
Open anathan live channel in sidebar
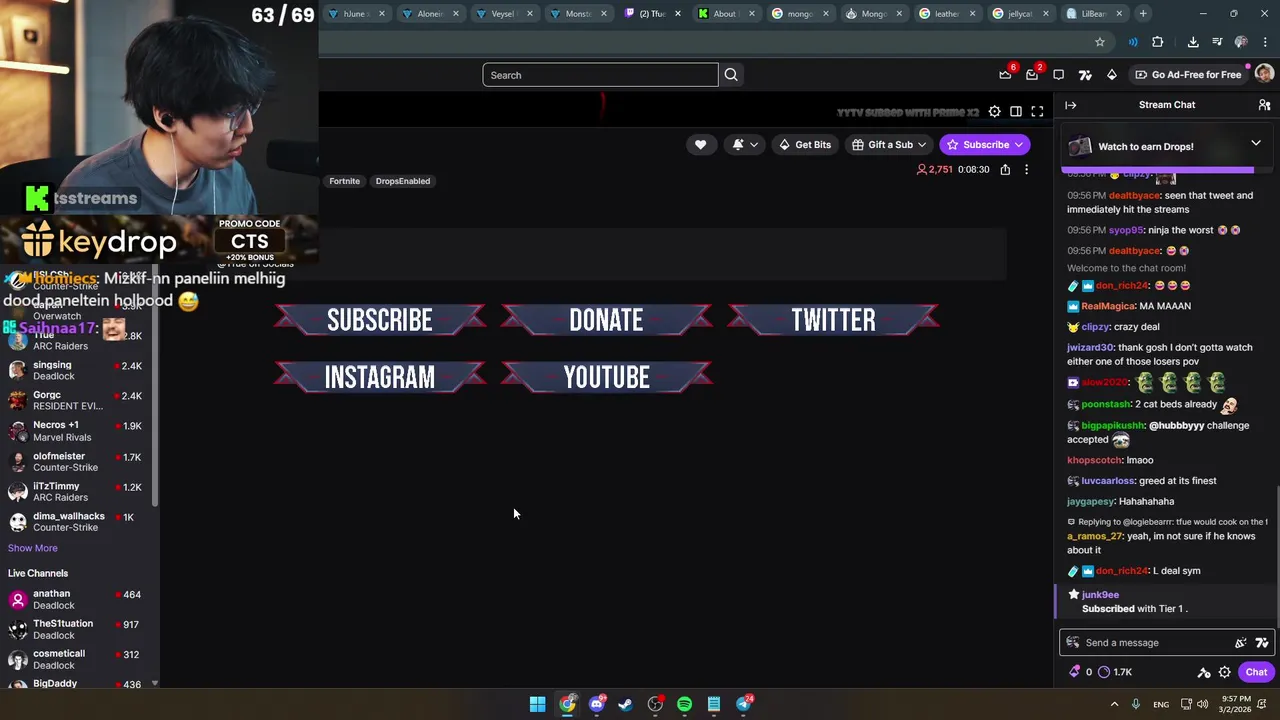pos(76,599)
